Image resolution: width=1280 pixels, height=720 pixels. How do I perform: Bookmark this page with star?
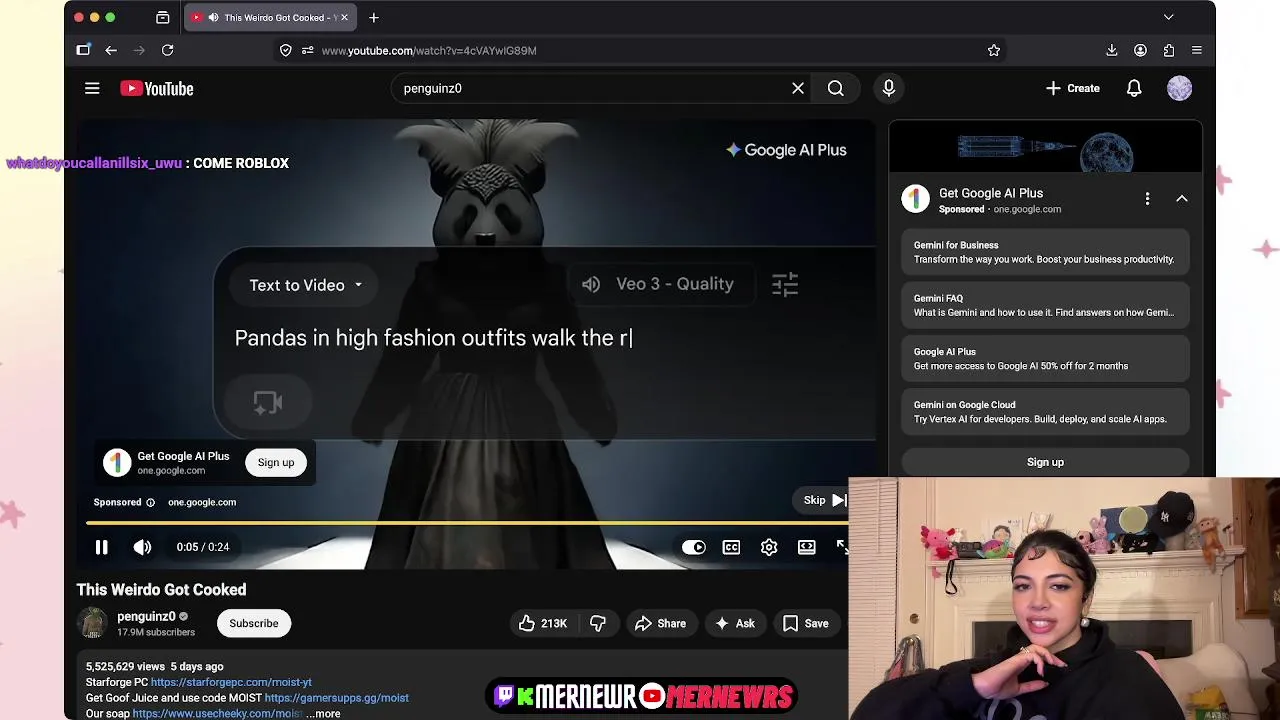tap(994, 50)
